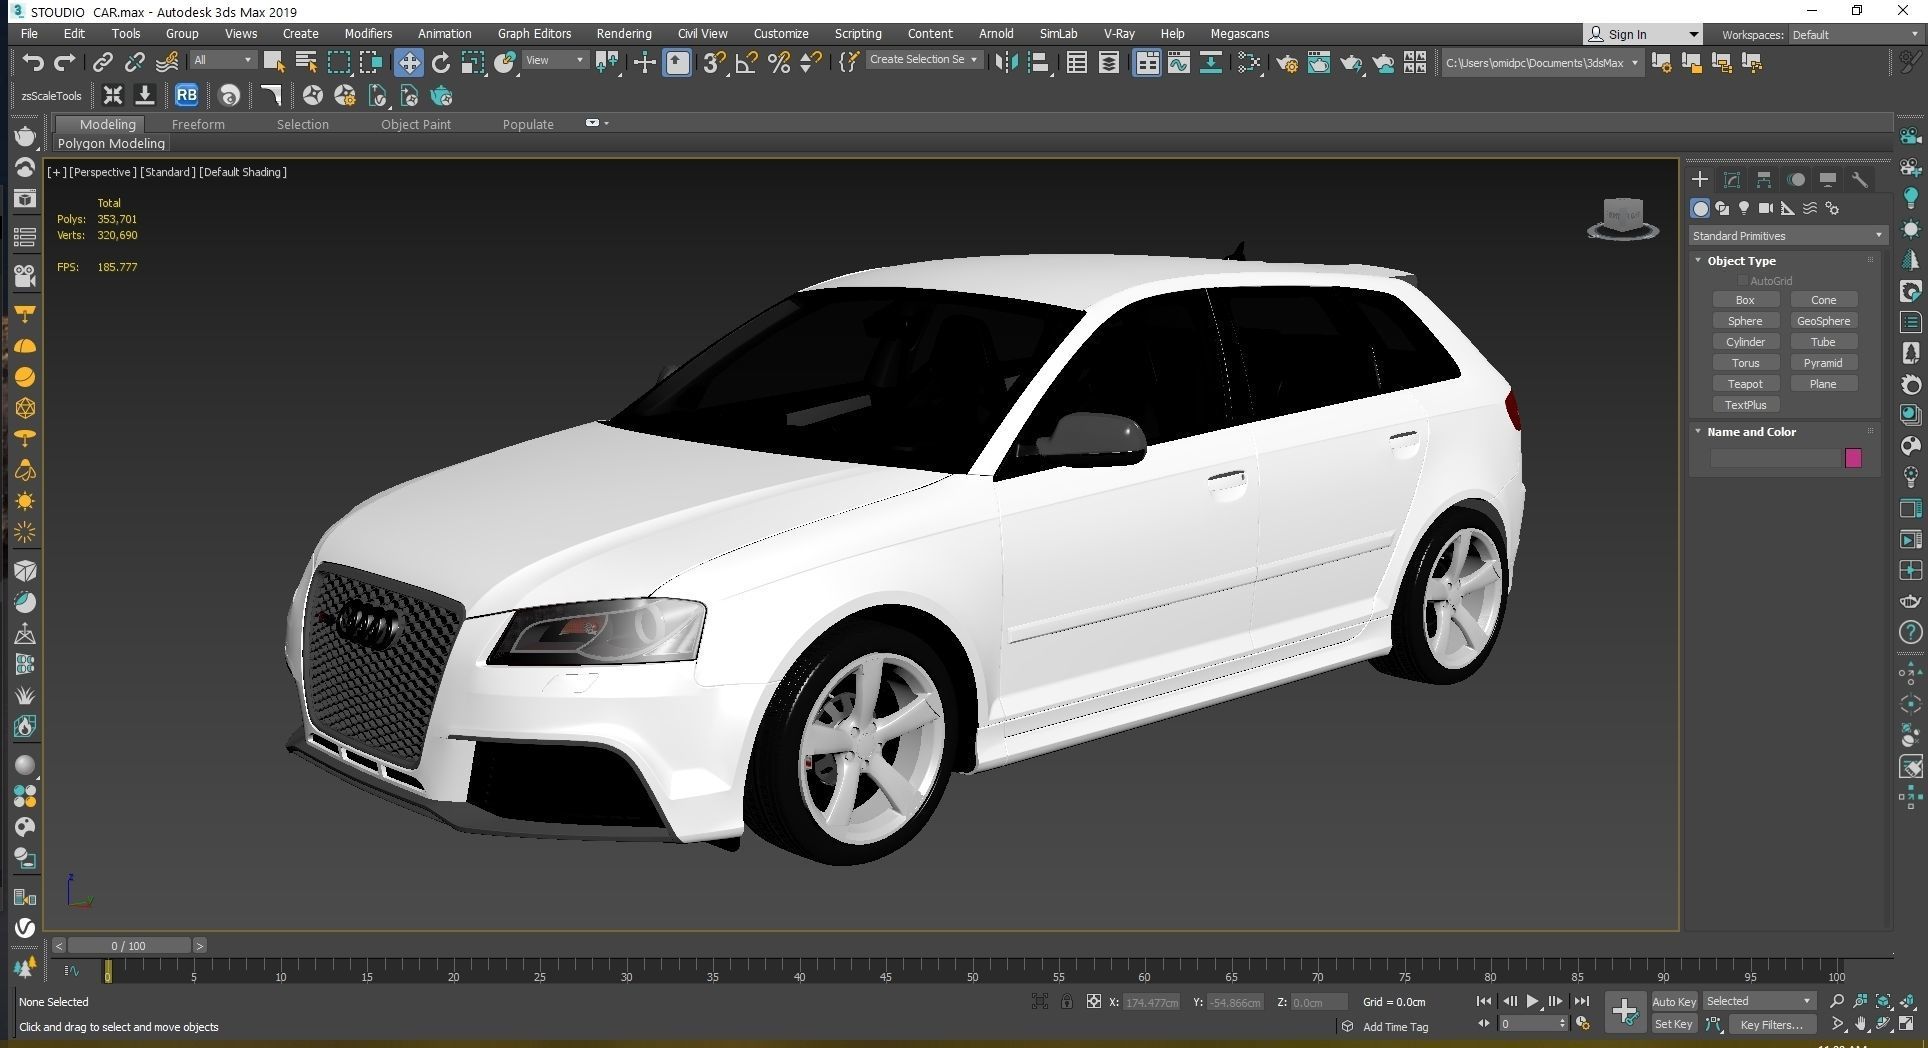Open Create Selection Set dropdown
The width and height of the screenshot is (1928, 1048).
[x=923, y=60]
